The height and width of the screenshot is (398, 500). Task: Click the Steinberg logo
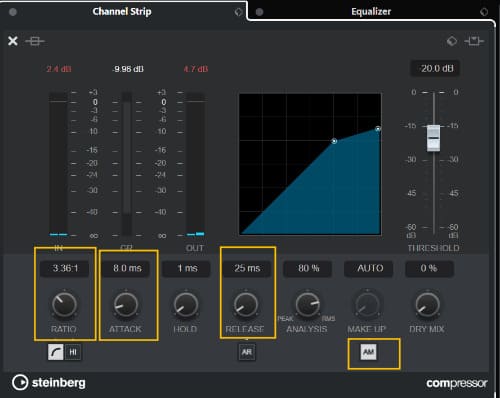[x=49, y=383]
